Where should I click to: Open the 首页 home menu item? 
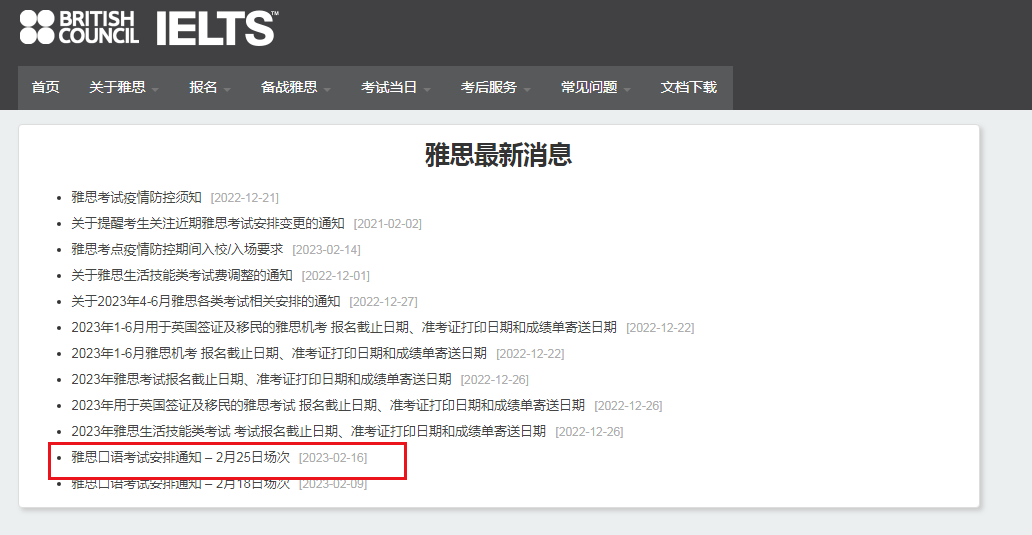click(x=45, y=88)
